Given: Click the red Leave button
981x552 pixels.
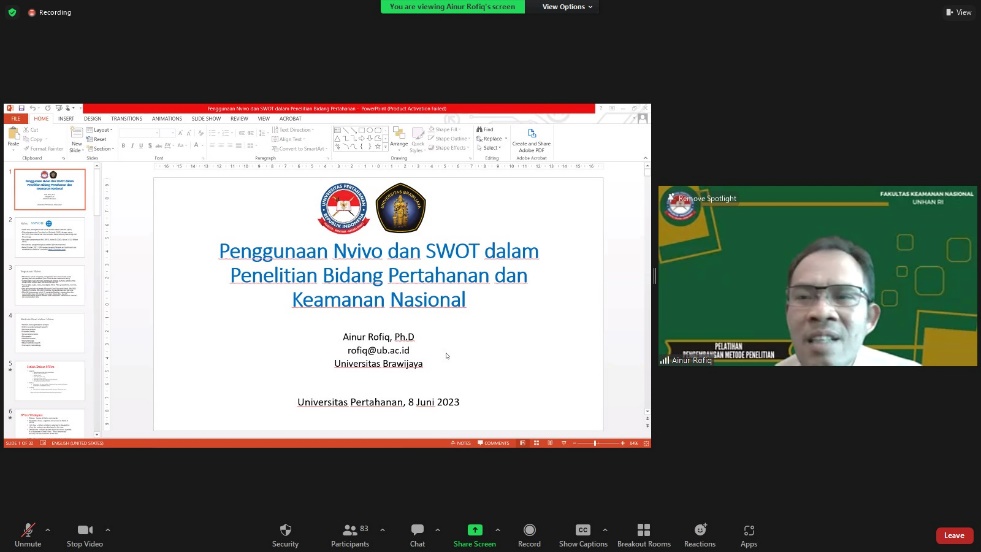Looking at the screenshot, I should click(x=954, y=536).
